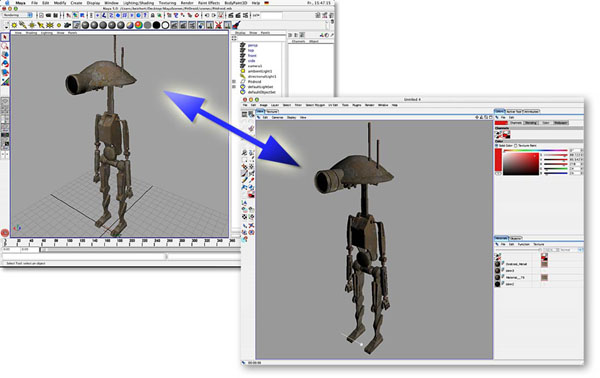Viewport: 600px width, 378px height.
Task: Select defaultObjectSet in Maya outliner
Action: pos(261,92)
